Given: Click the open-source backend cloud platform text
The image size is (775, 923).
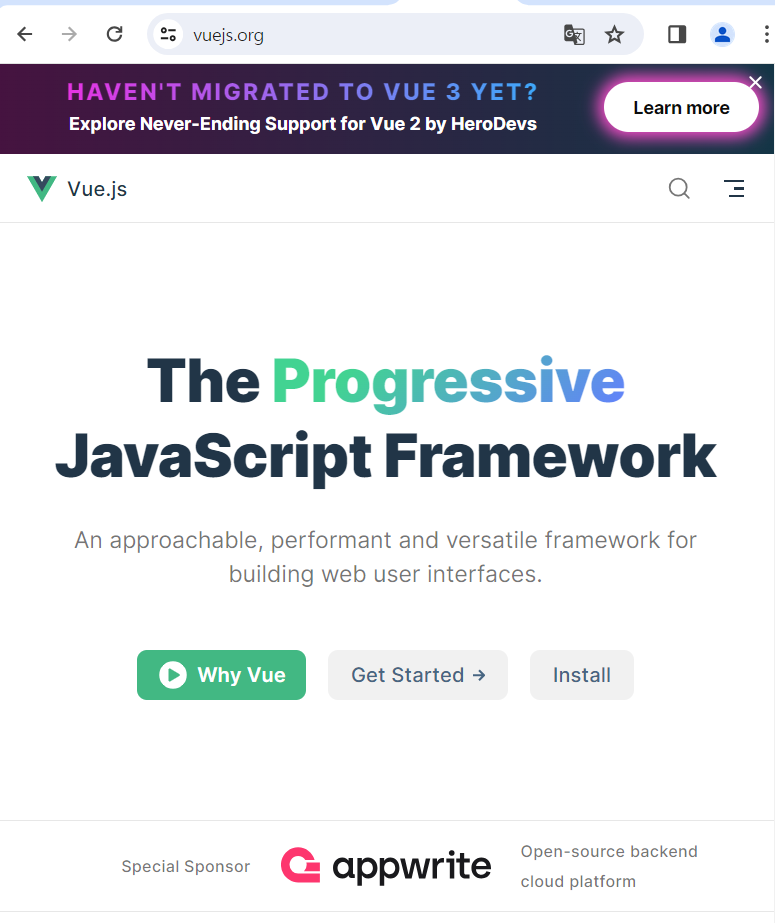Looking at the screenshot, I should pos(609,866).
